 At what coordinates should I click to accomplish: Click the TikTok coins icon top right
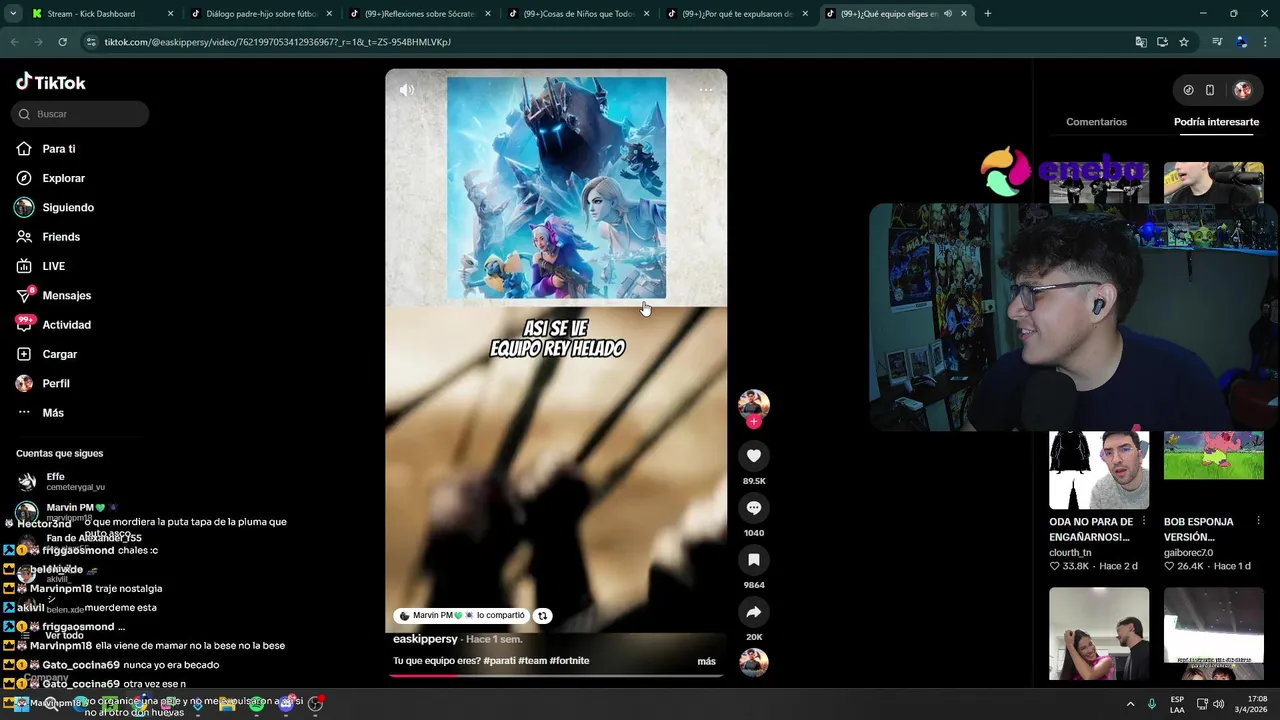point(1188,90)
